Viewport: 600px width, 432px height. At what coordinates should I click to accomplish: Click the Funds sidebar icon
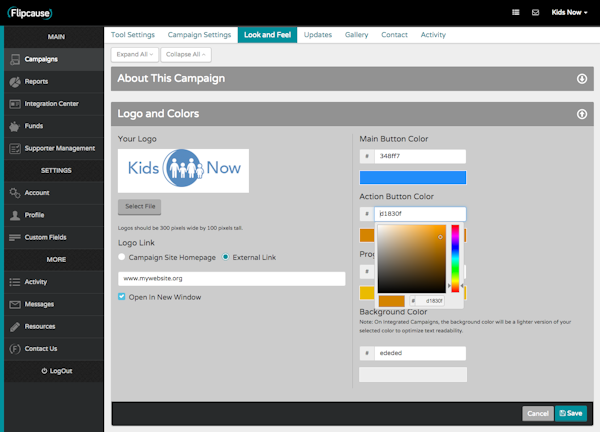click(14, 126)
